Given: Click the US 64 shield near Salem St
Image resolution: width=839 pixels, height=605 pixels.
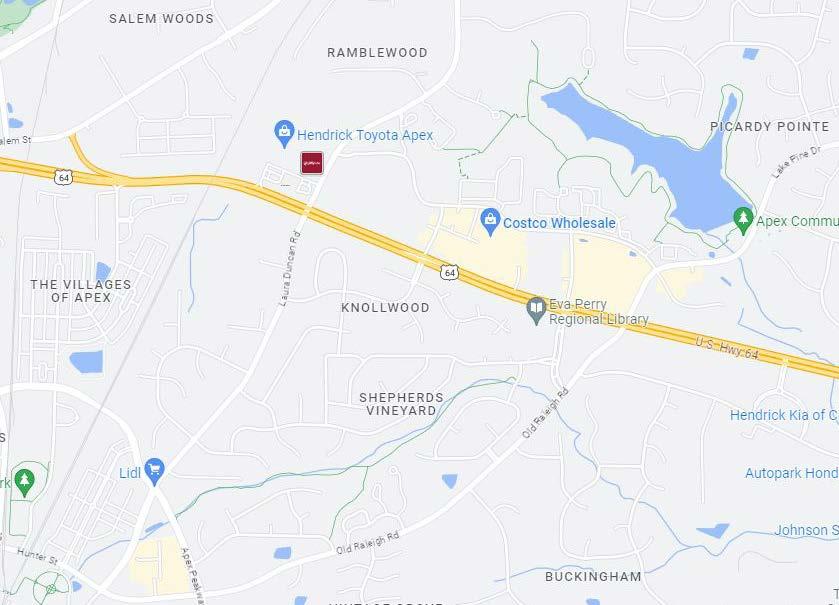Looking at the screenshot, I should [x=64, y=177].
